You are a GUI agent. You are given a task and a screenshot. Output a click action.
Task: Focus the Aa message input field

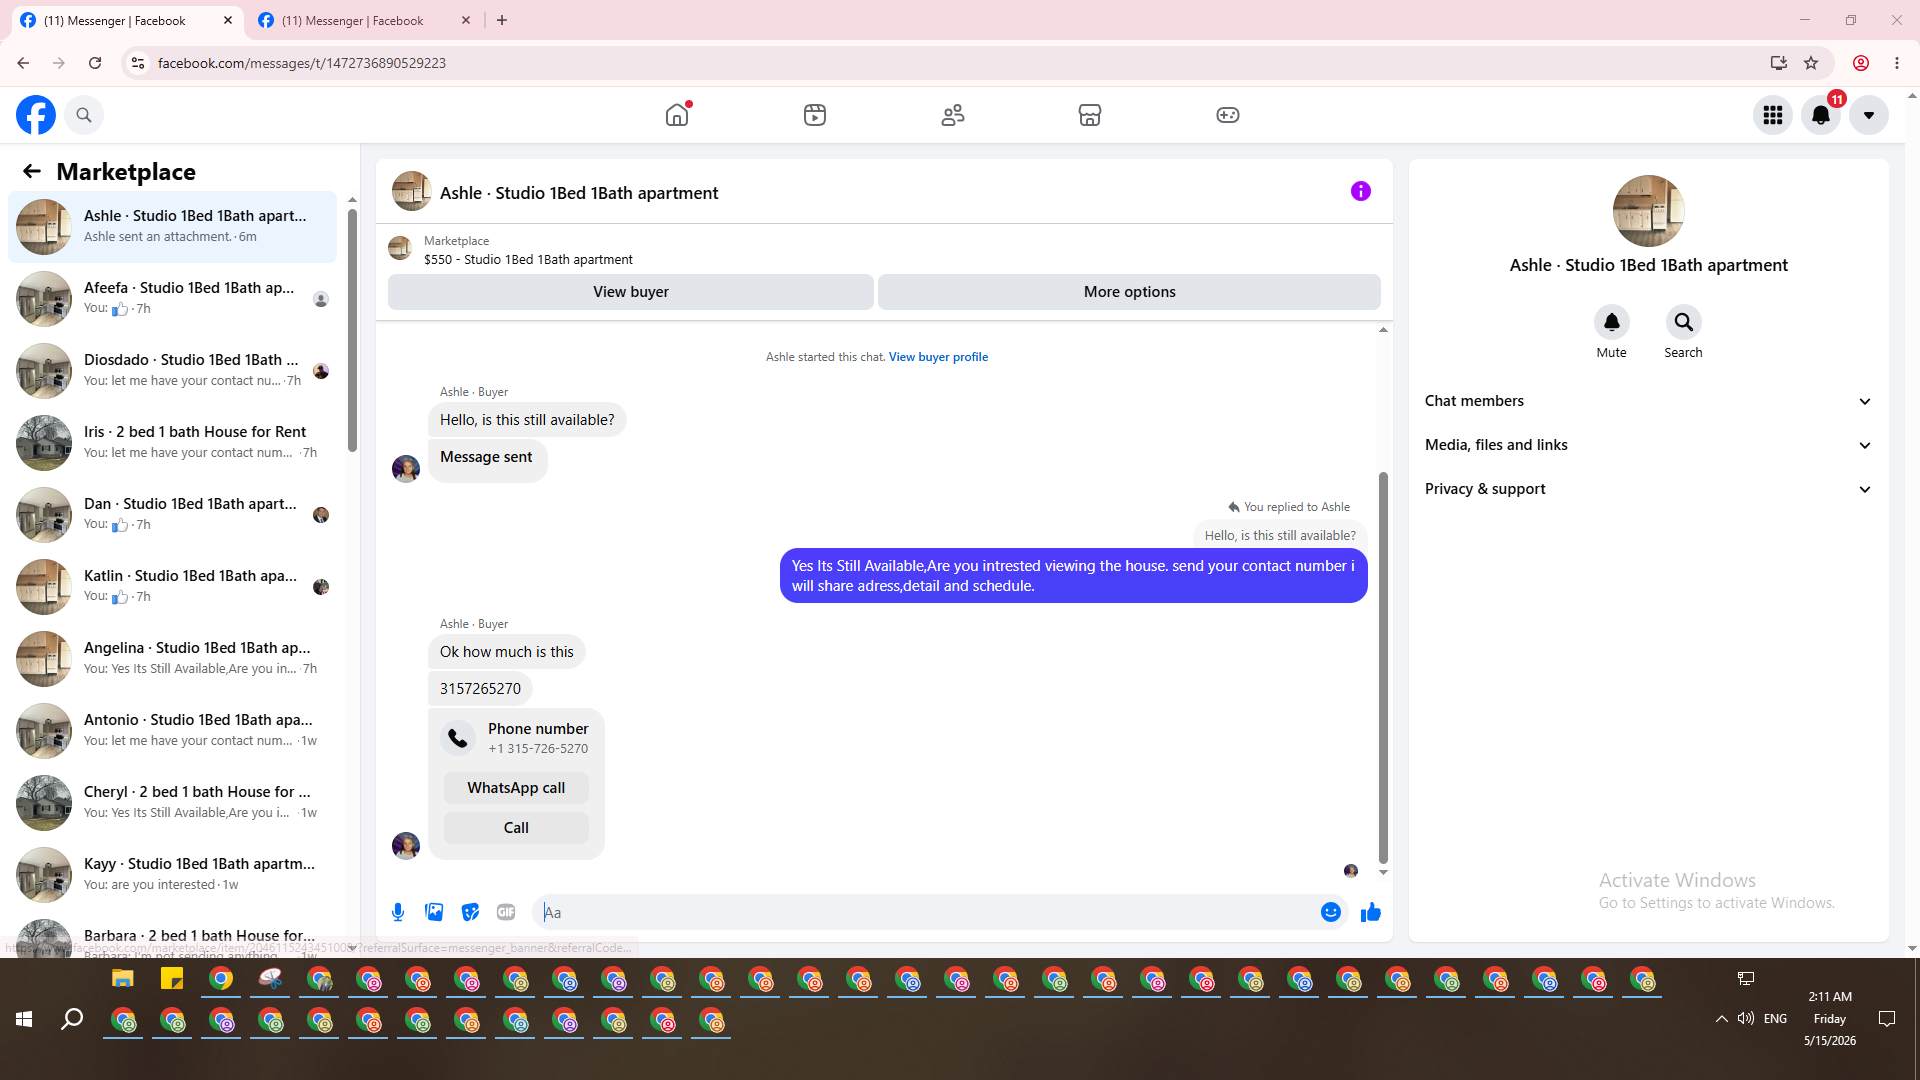pyautogui.click(x=928, y=912)
